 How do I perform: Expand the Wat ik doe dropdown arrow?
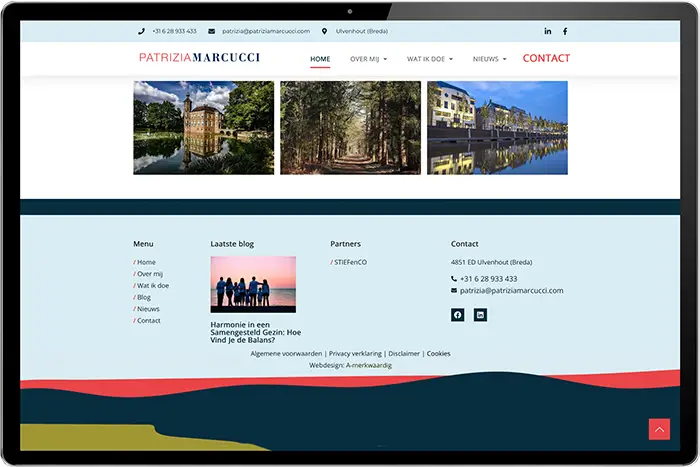tap(451, 59)
